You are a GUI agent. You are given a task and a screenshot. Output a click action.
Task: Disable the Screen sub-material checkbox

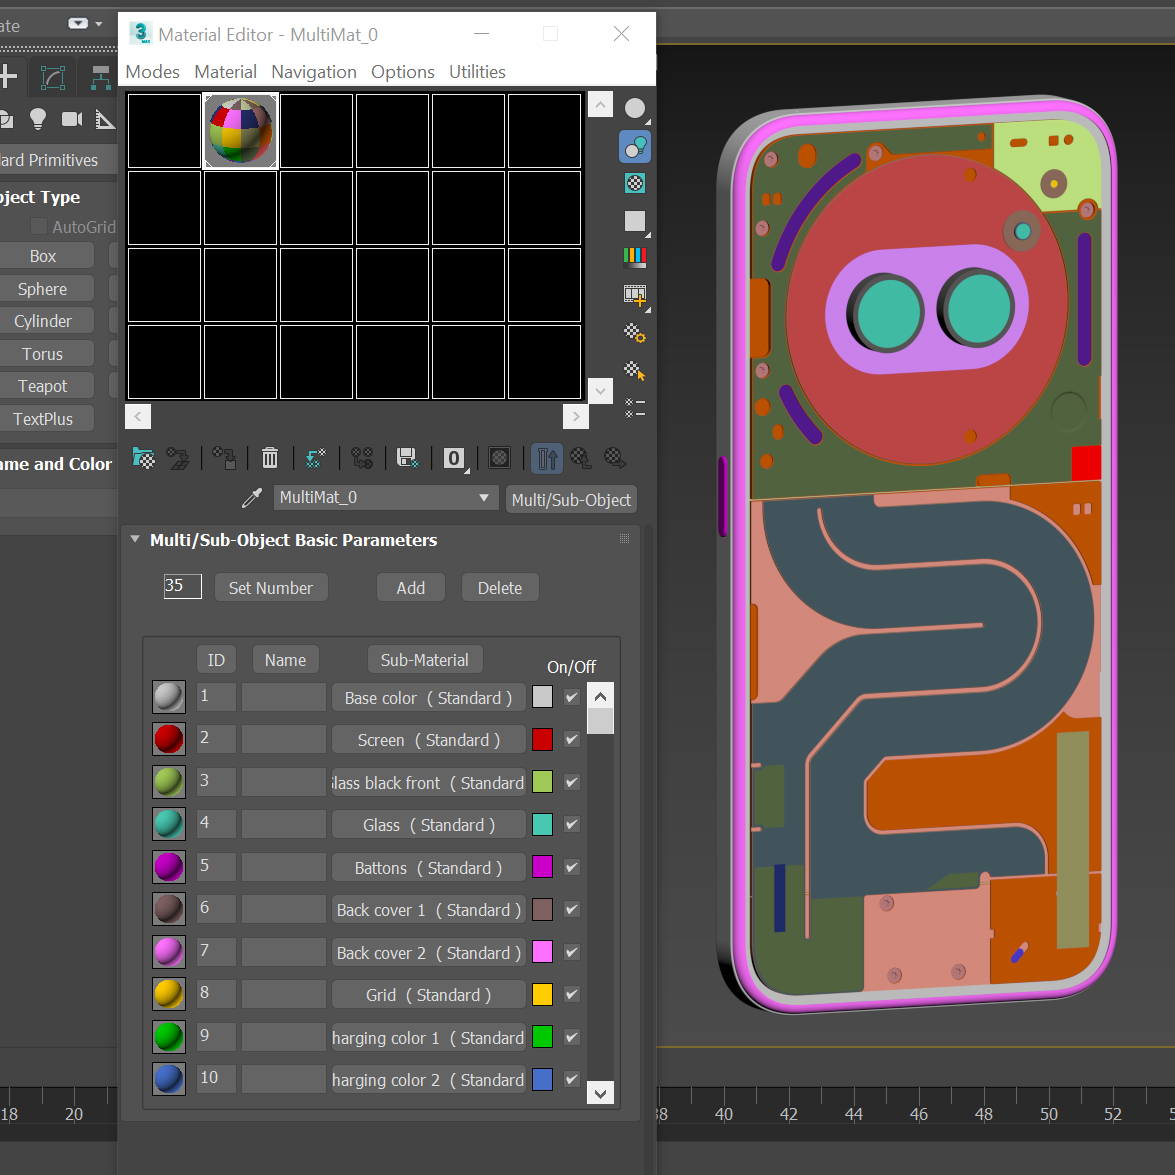(572, 740)
